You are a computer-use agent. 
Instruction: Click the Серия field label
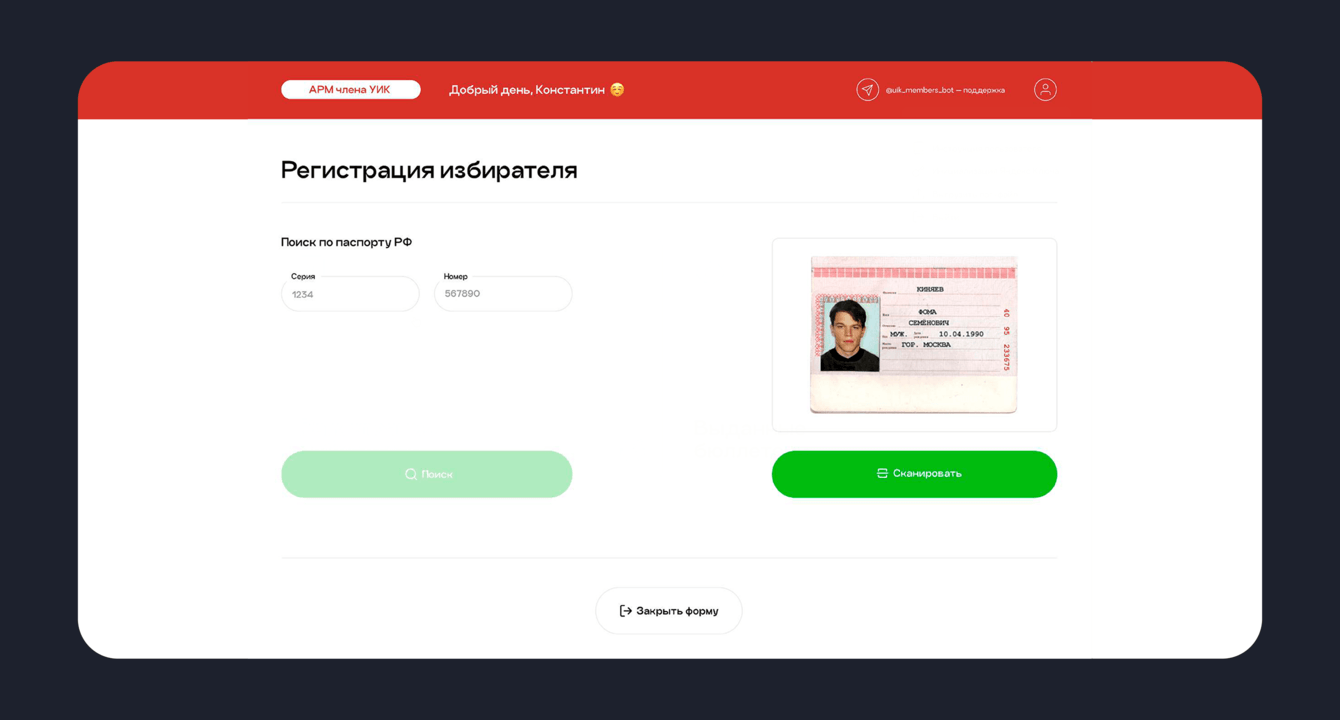303,276
